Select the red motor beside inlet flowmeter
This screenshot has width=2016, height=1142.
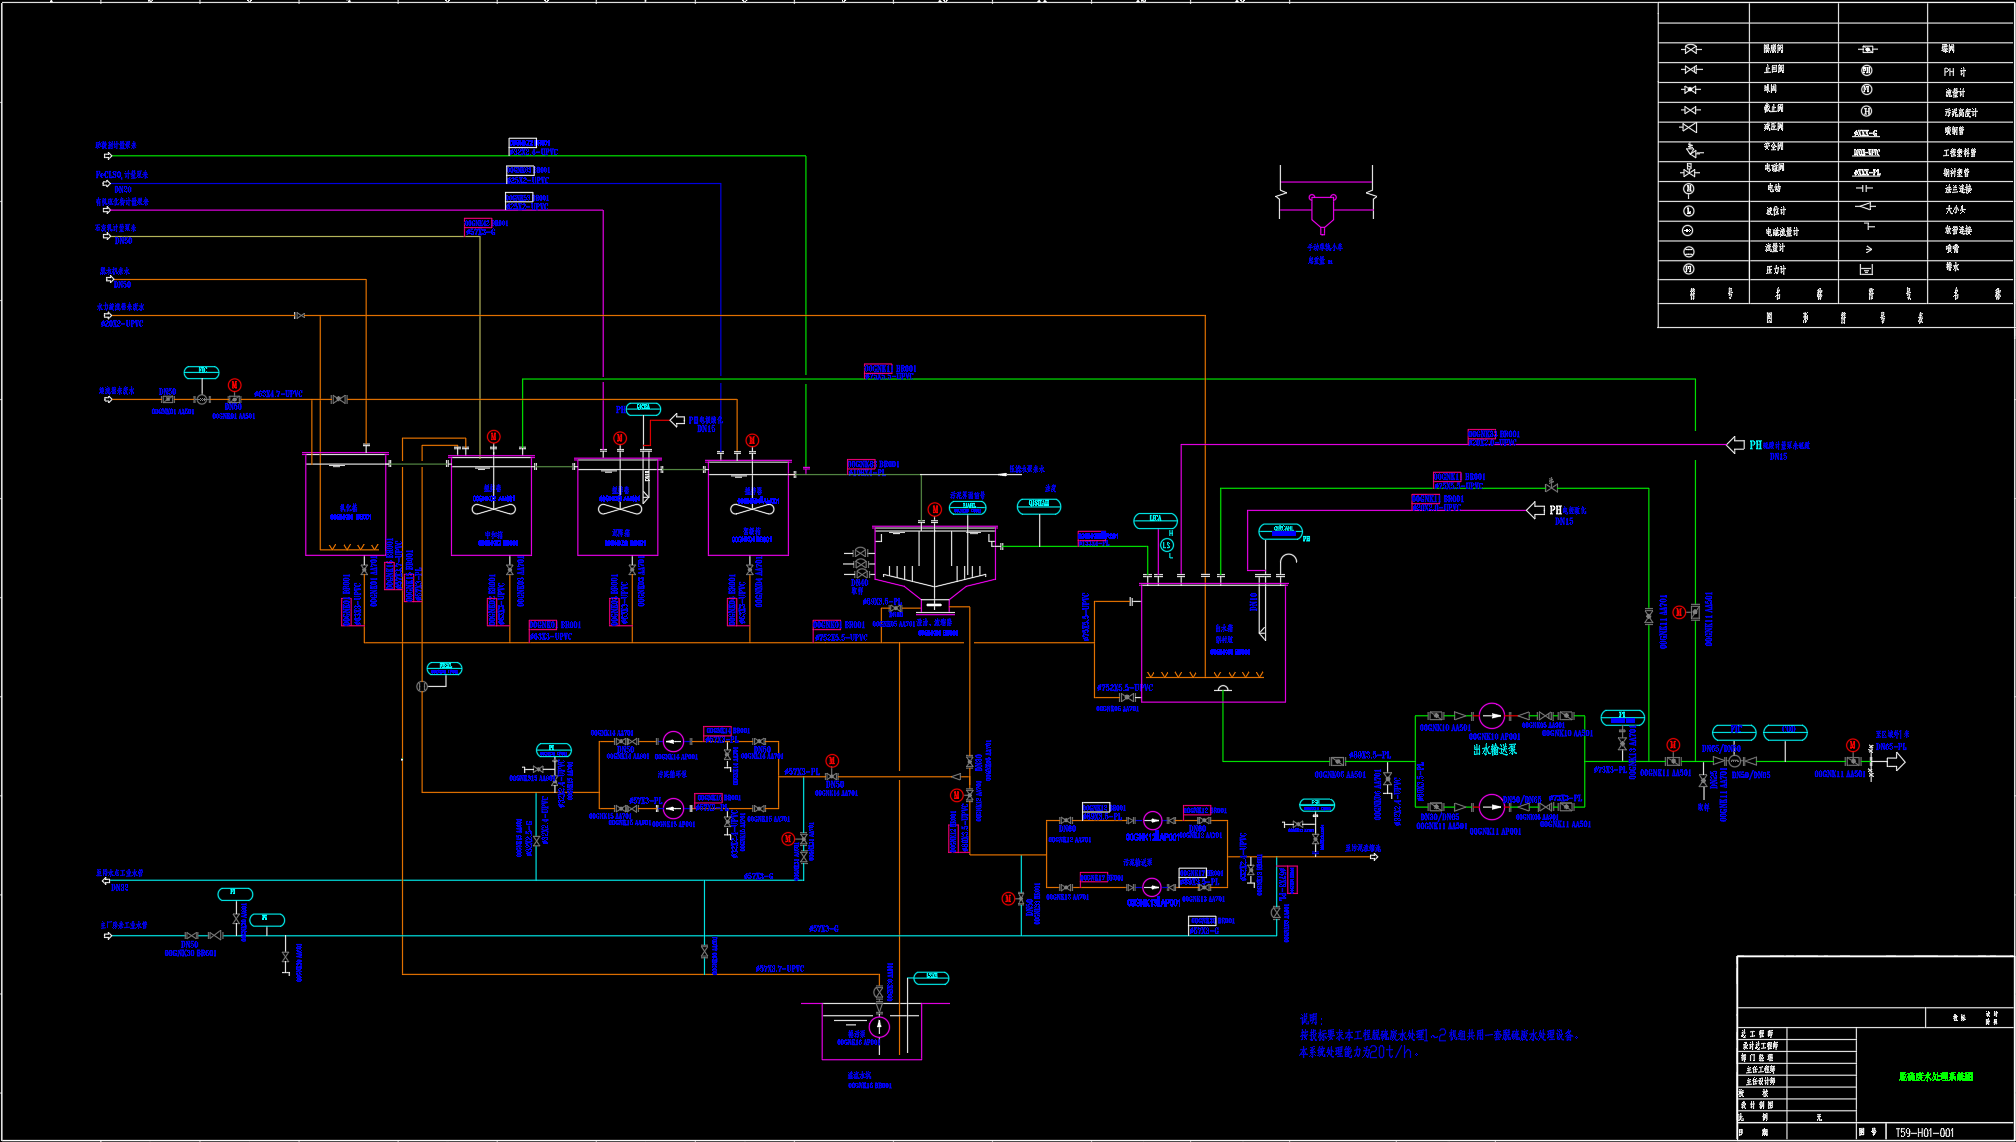[x=234, y=385]
